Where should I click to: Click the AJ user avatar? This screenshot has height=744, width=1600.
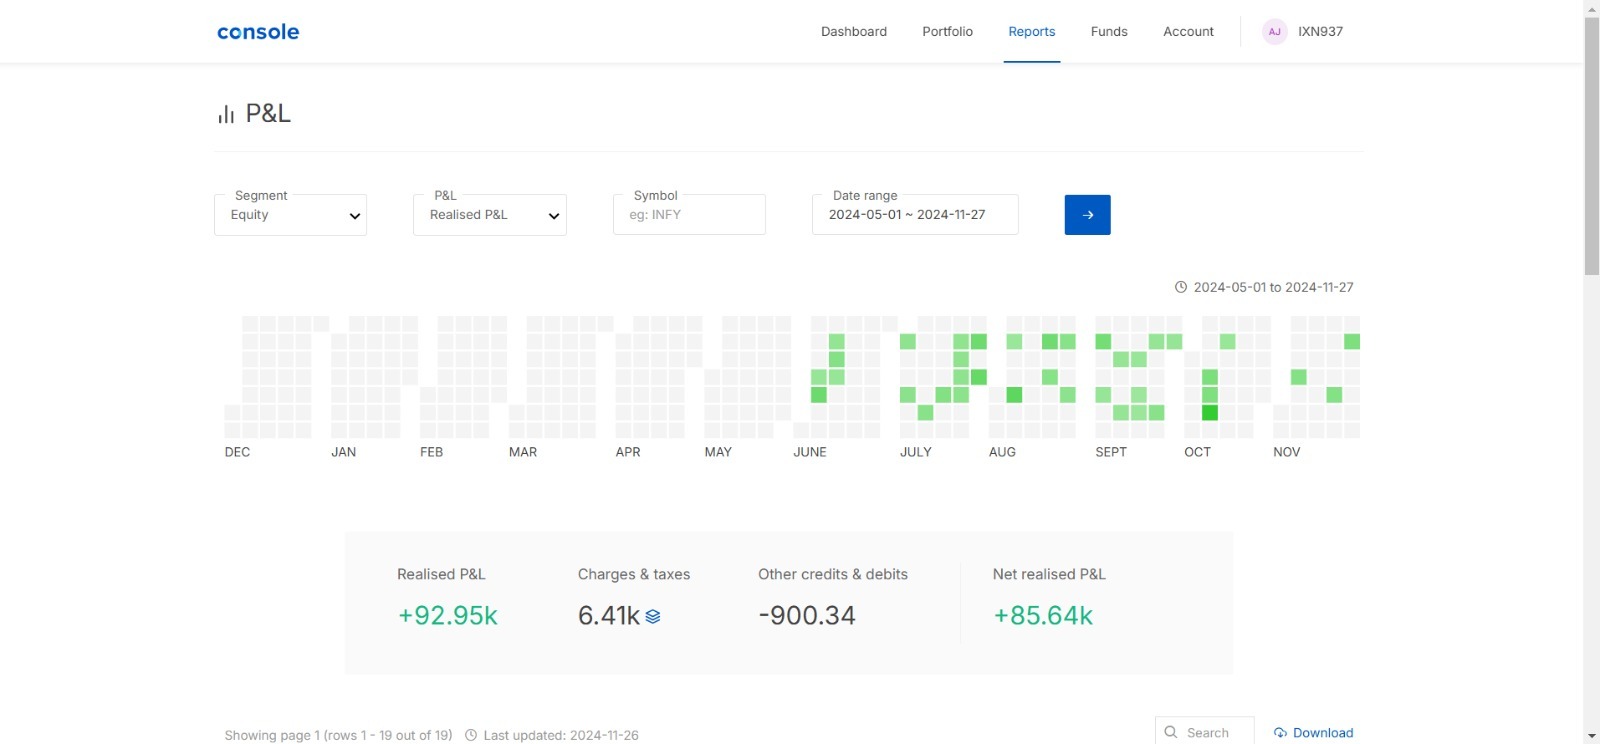pos(1274,32)
